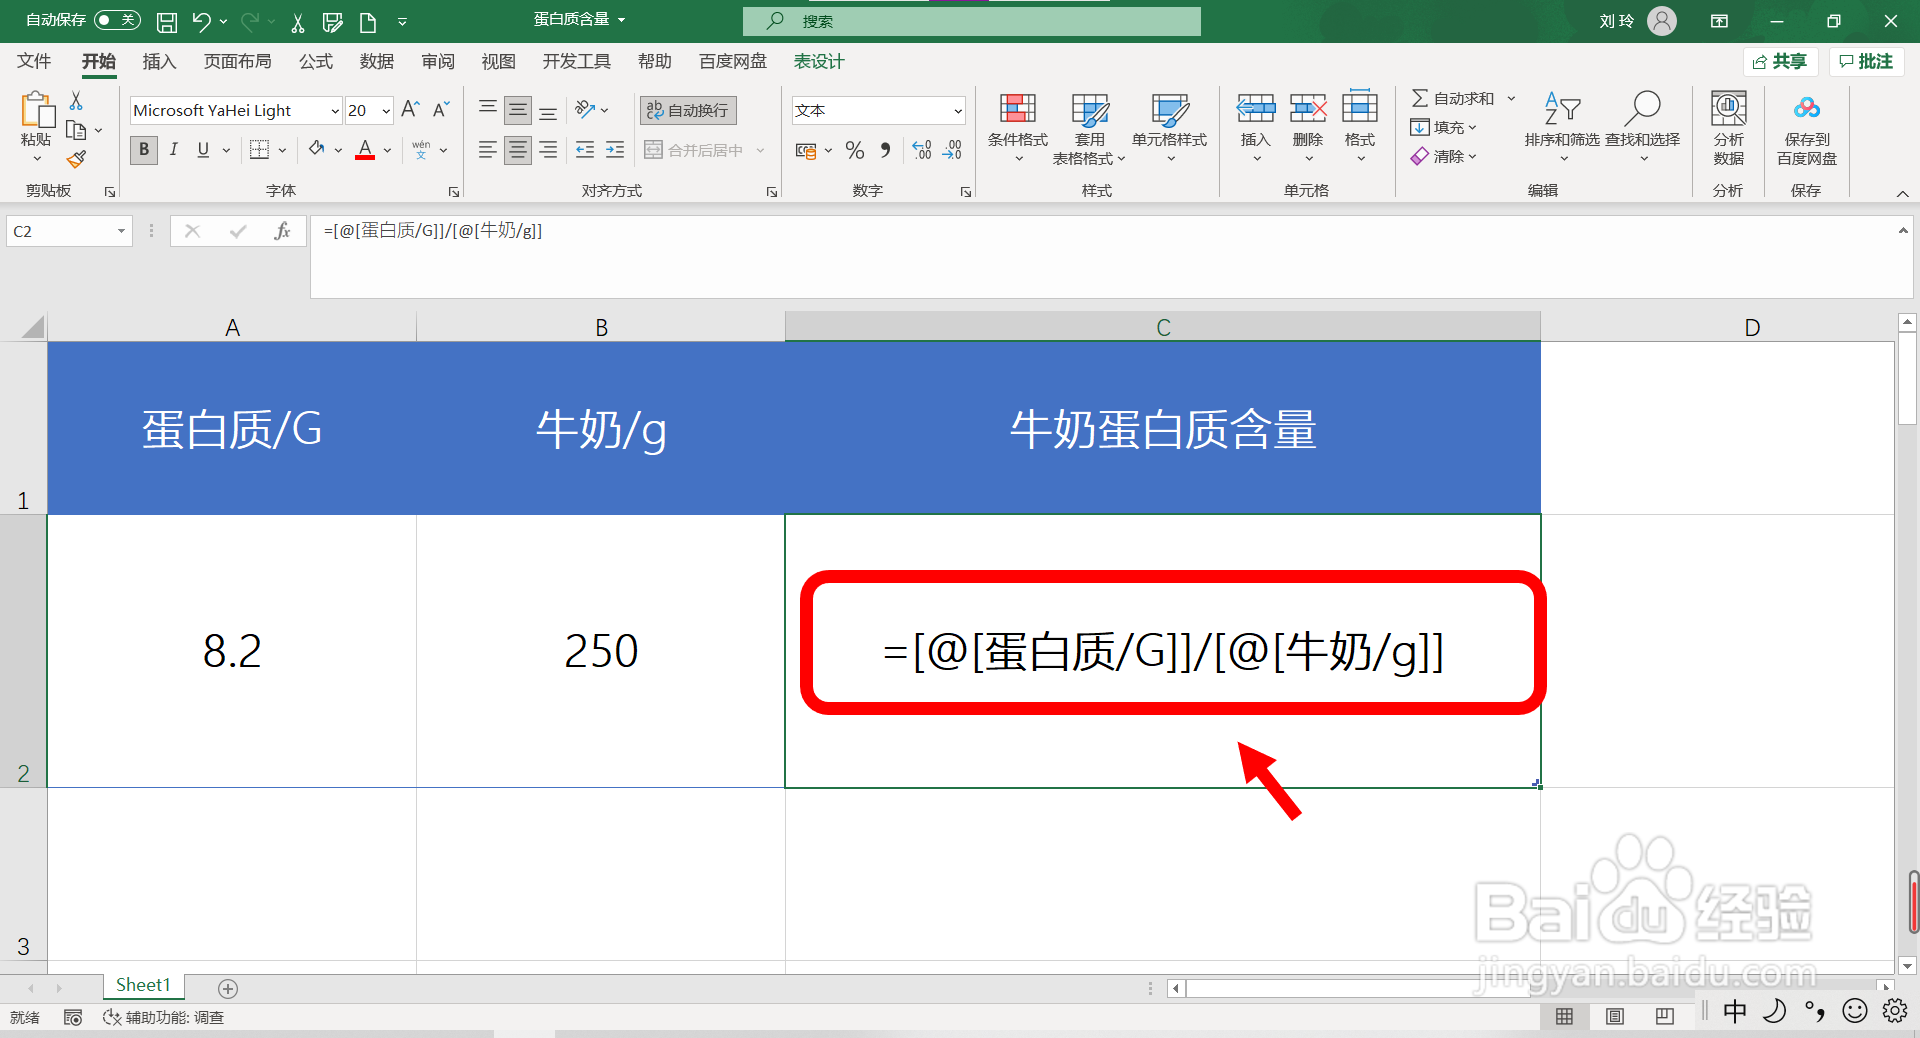Toggle underline formatting

(202, 150)
